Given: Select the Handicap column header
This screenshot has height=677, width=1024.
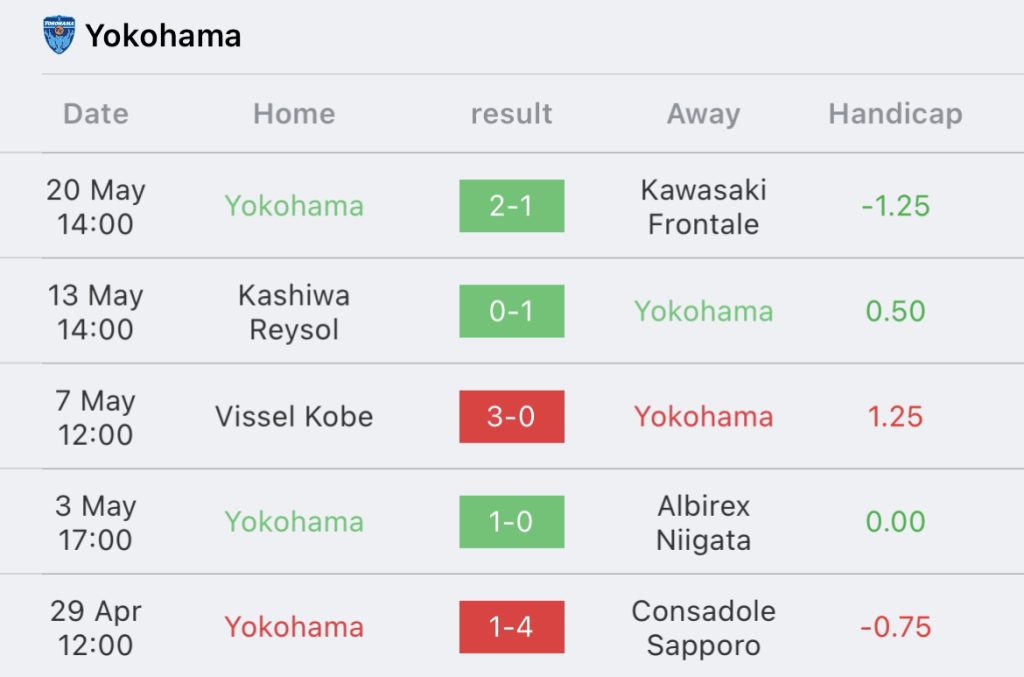Looking at the screenshot, I should tap(895, 114).
